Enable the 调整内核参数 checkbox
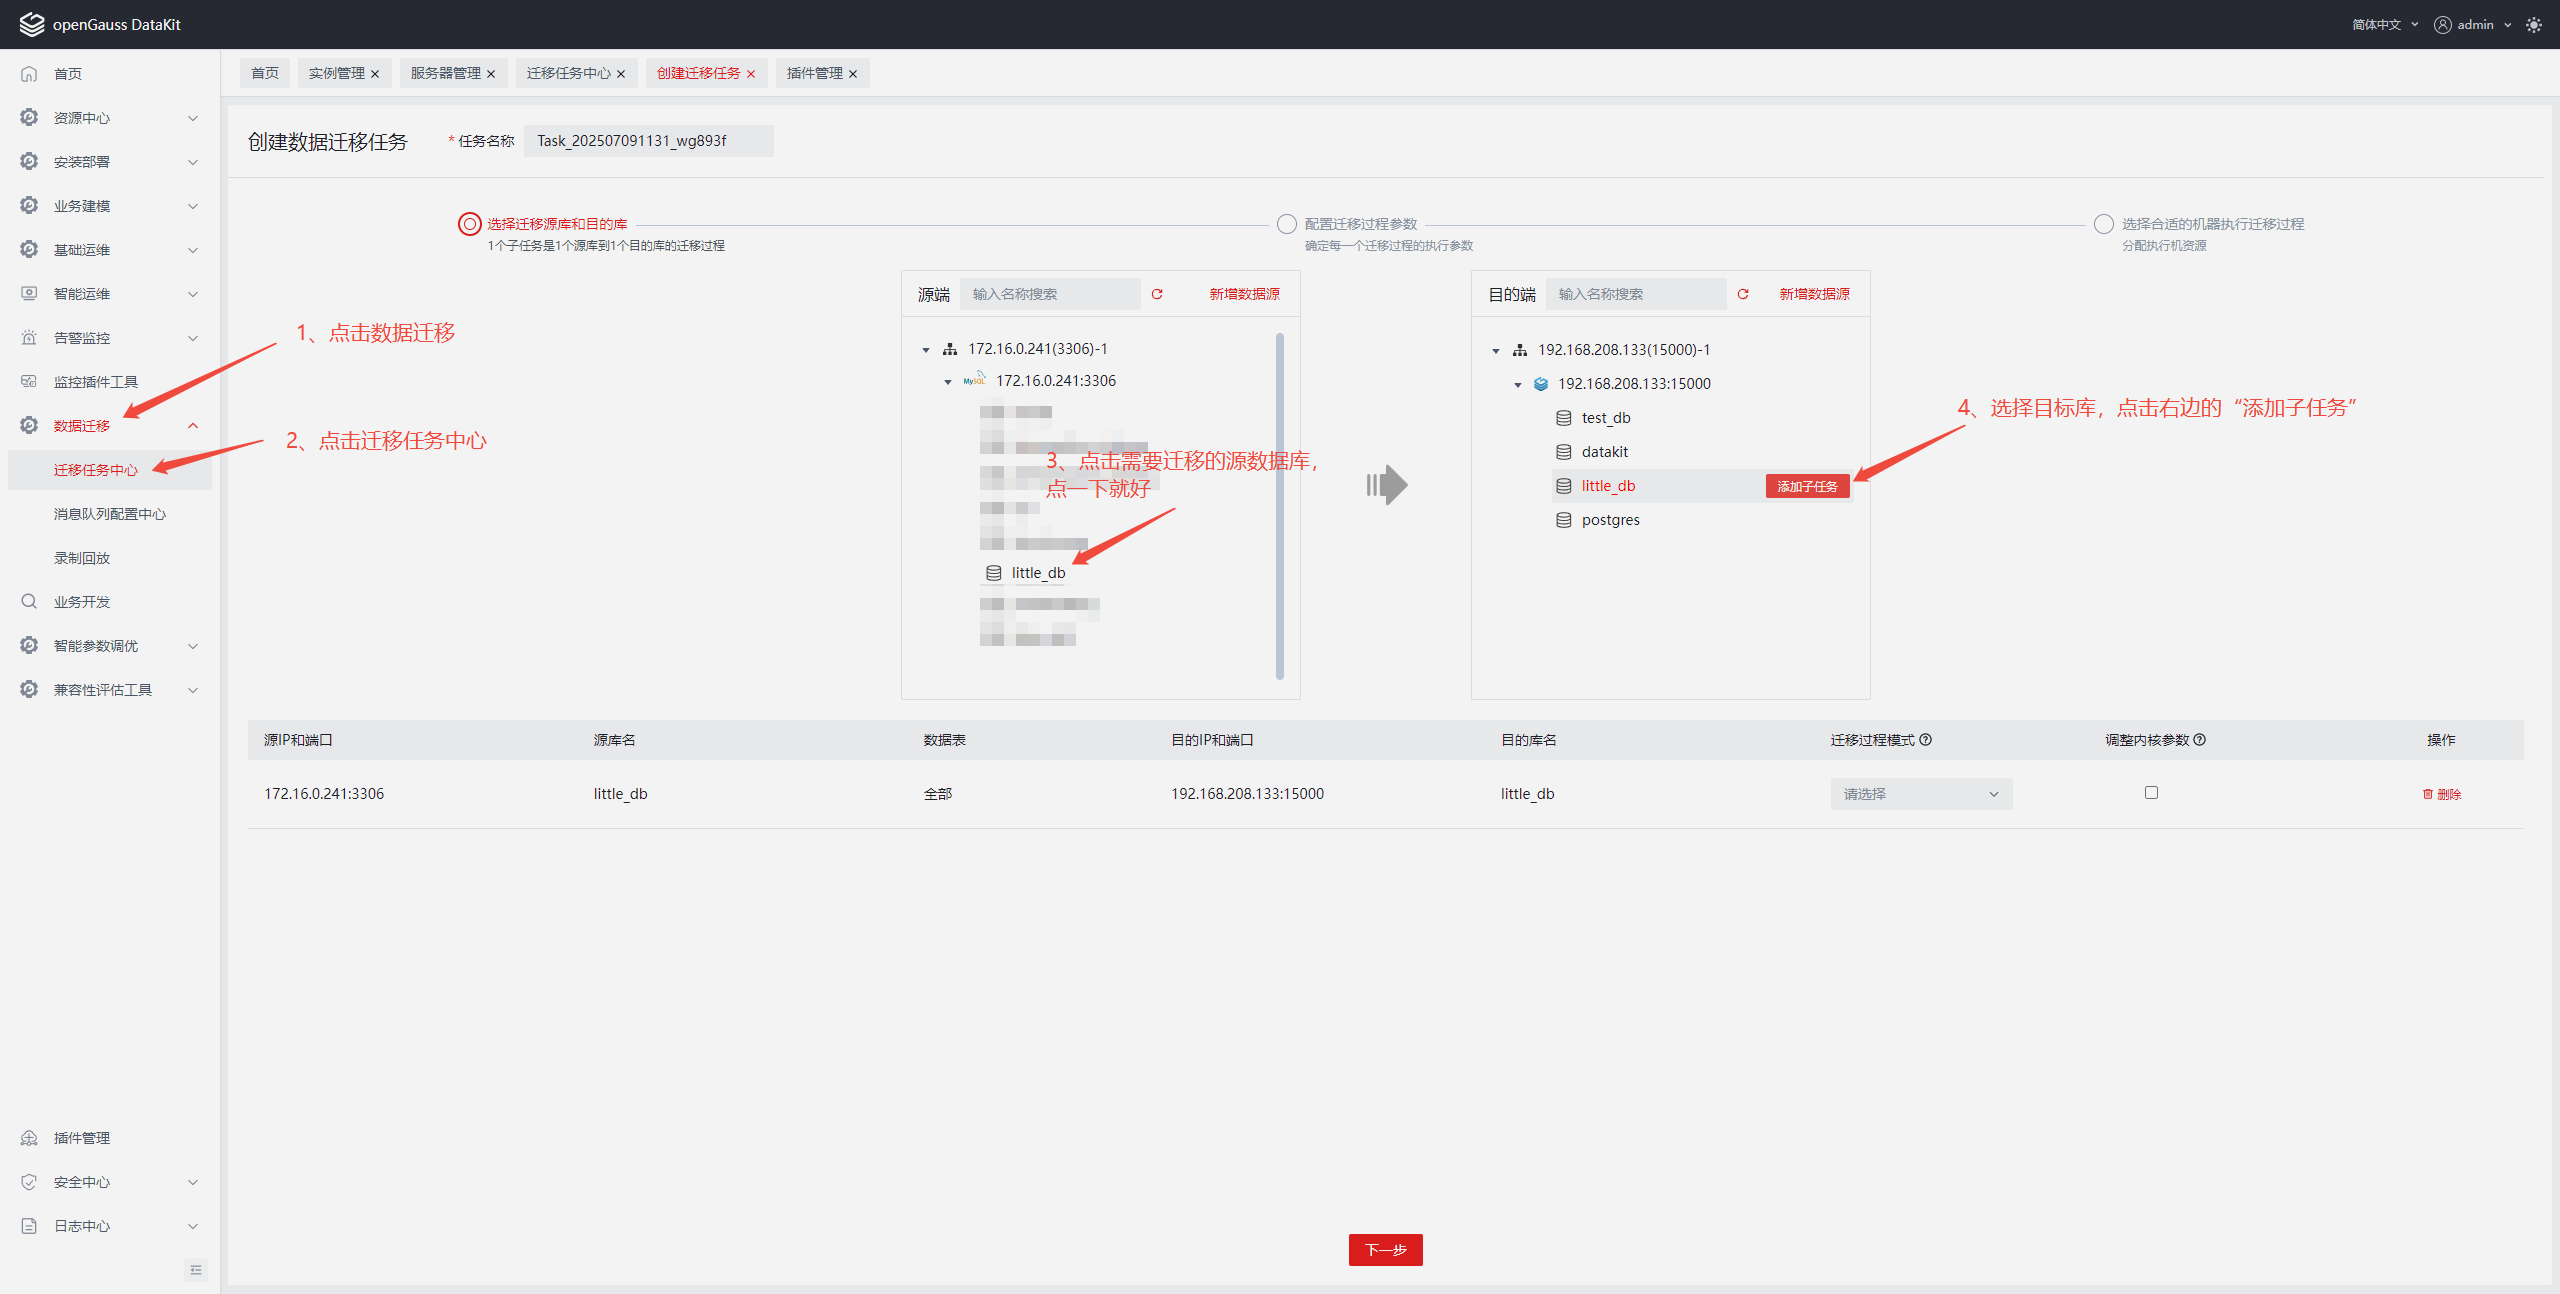Image resolution: width=2560 pixels, height=1294 pixels. [2151, 793]
